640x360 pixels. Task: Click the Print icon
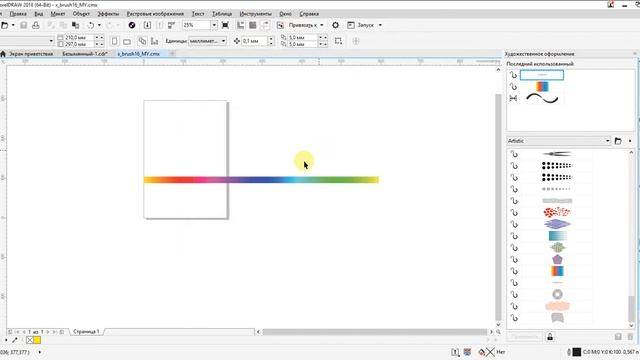(x=36, y=25)
